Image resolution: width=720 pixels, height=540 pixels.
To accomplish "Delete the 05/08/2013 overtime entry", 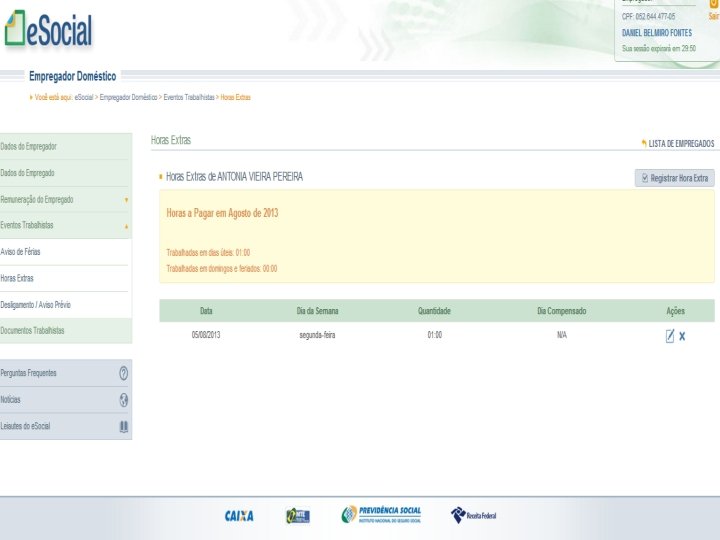I will (x=682, y=336).
